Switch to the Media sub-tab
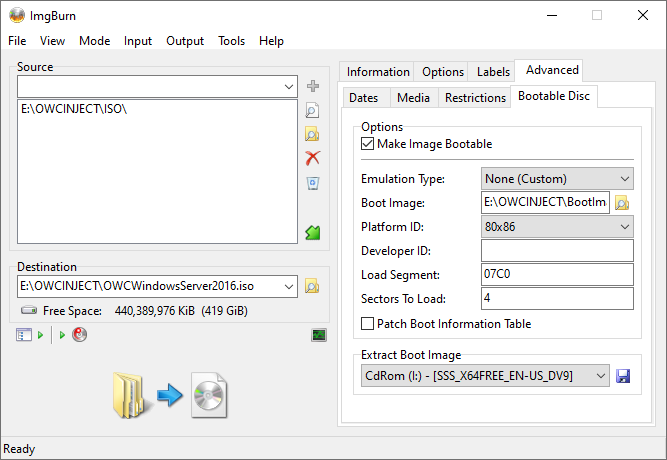The image size is (667, 460). click(x=413, y=98)
